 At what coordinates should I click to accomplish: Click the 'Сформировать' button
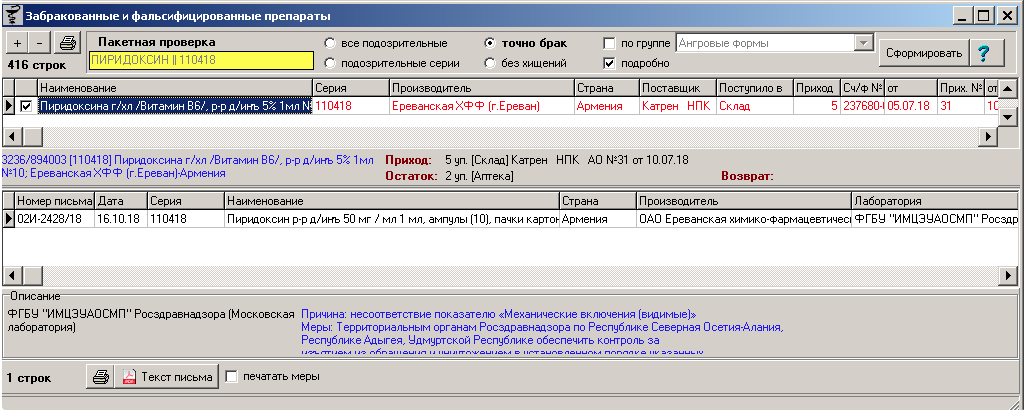point(923,54)
